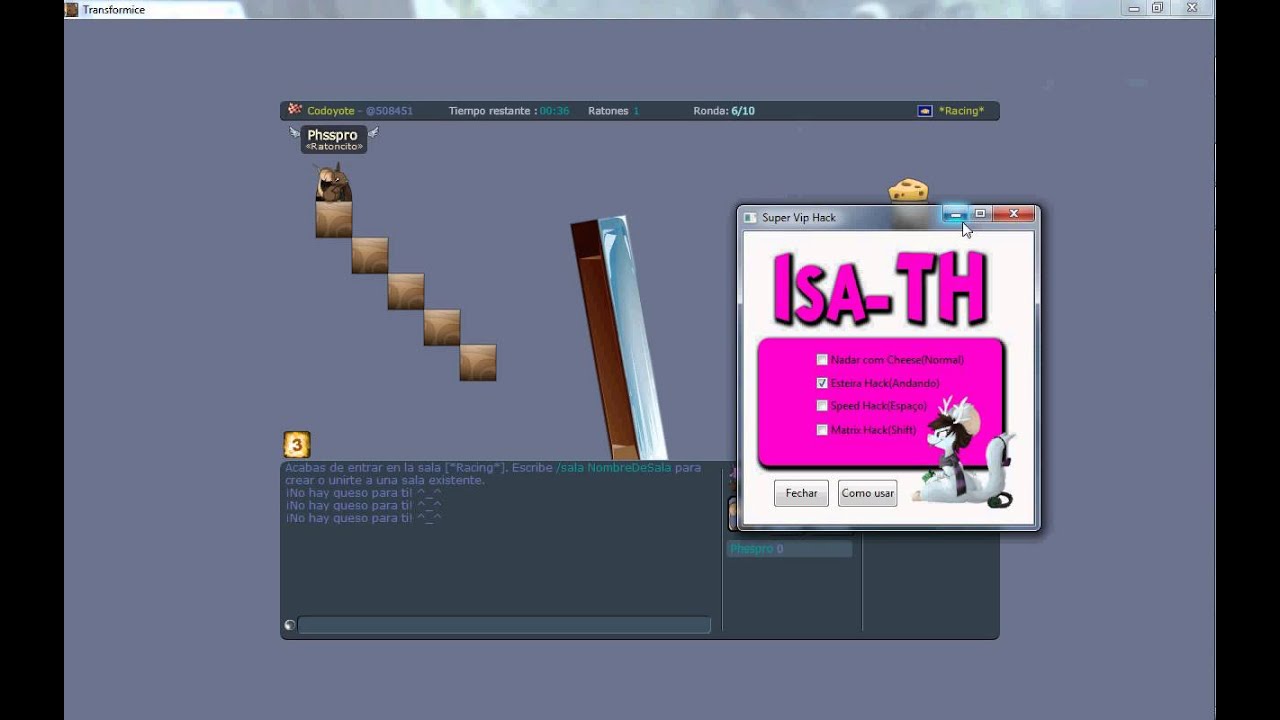The image size is (1280, 720).
Task: Click the Ratones counter
Action: (614, 111)
